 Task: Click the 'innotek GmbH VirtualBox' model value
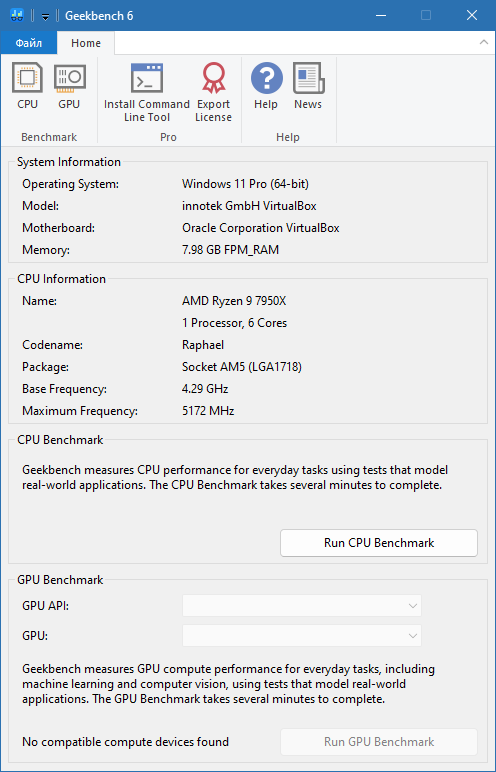tap(249, 206)
